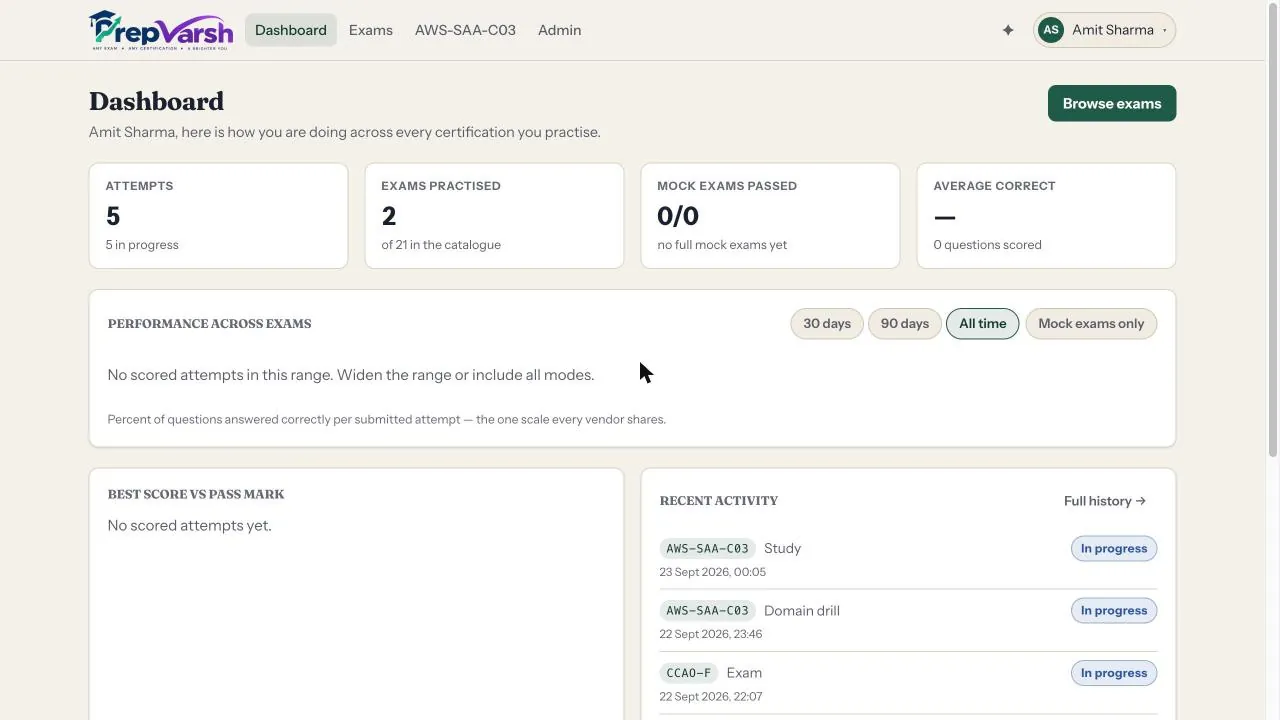
Task: Click the 'Domain drill' mode label
Action: [802, 610]
